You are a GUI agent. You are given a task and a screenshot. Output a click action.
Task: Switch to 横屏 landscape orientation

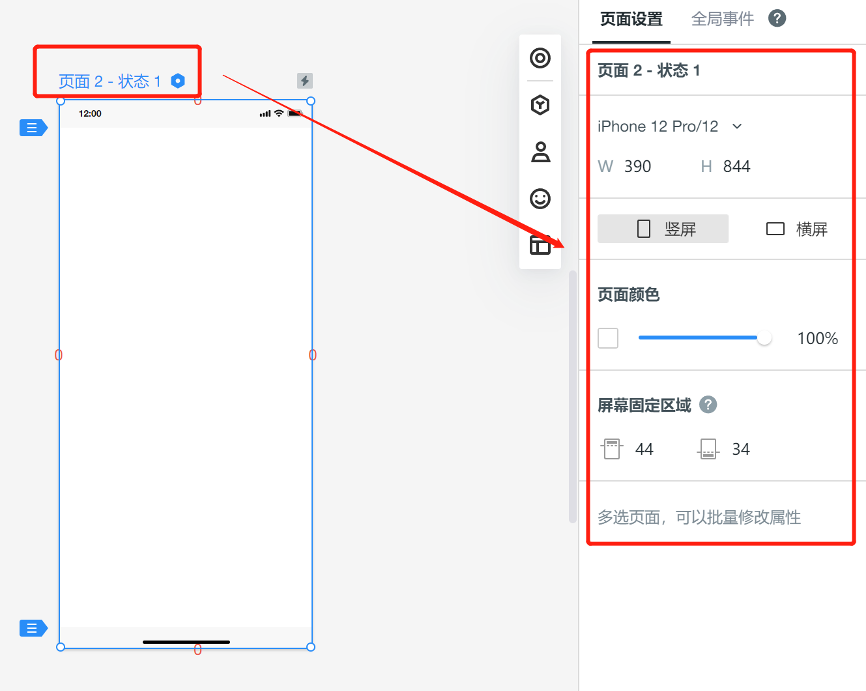(796, 229)
